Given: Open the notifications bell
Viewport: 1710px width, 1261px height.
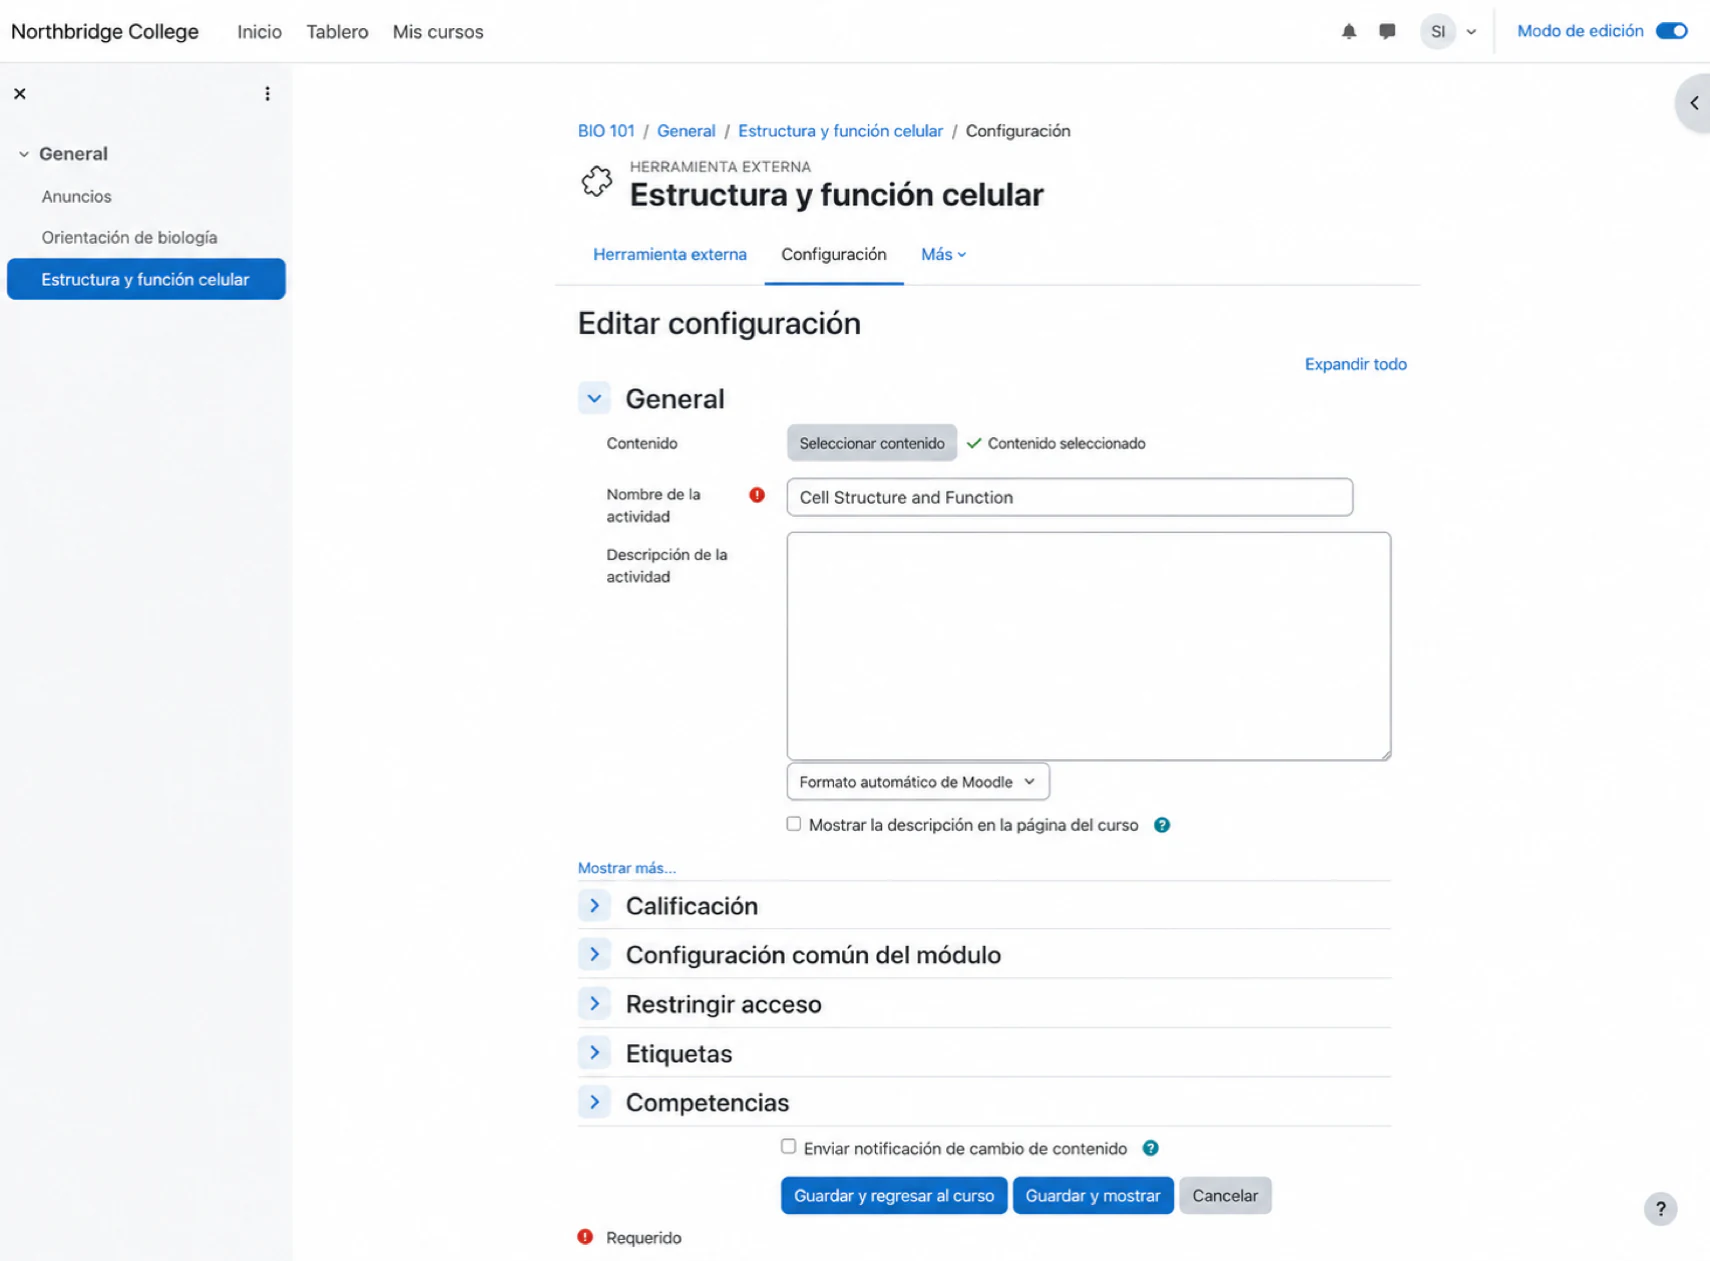Looking at the screenshot, I should click(1348, 31).
